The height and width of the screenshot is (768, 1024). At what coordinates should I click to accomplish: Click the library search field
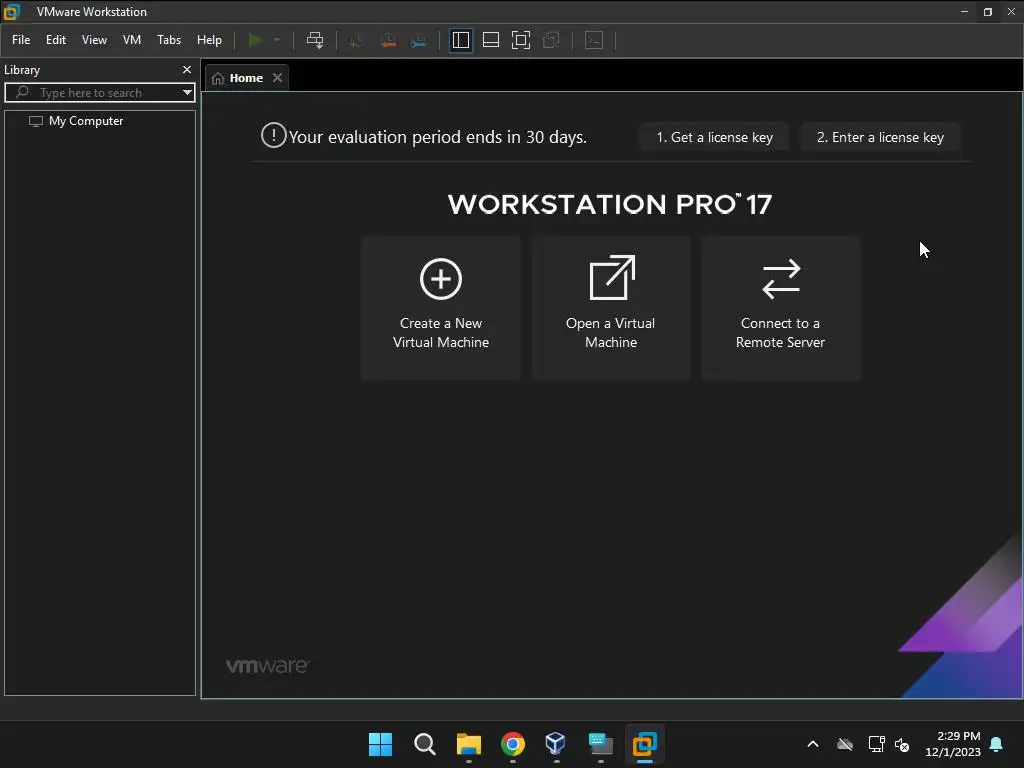pos(98,93)
